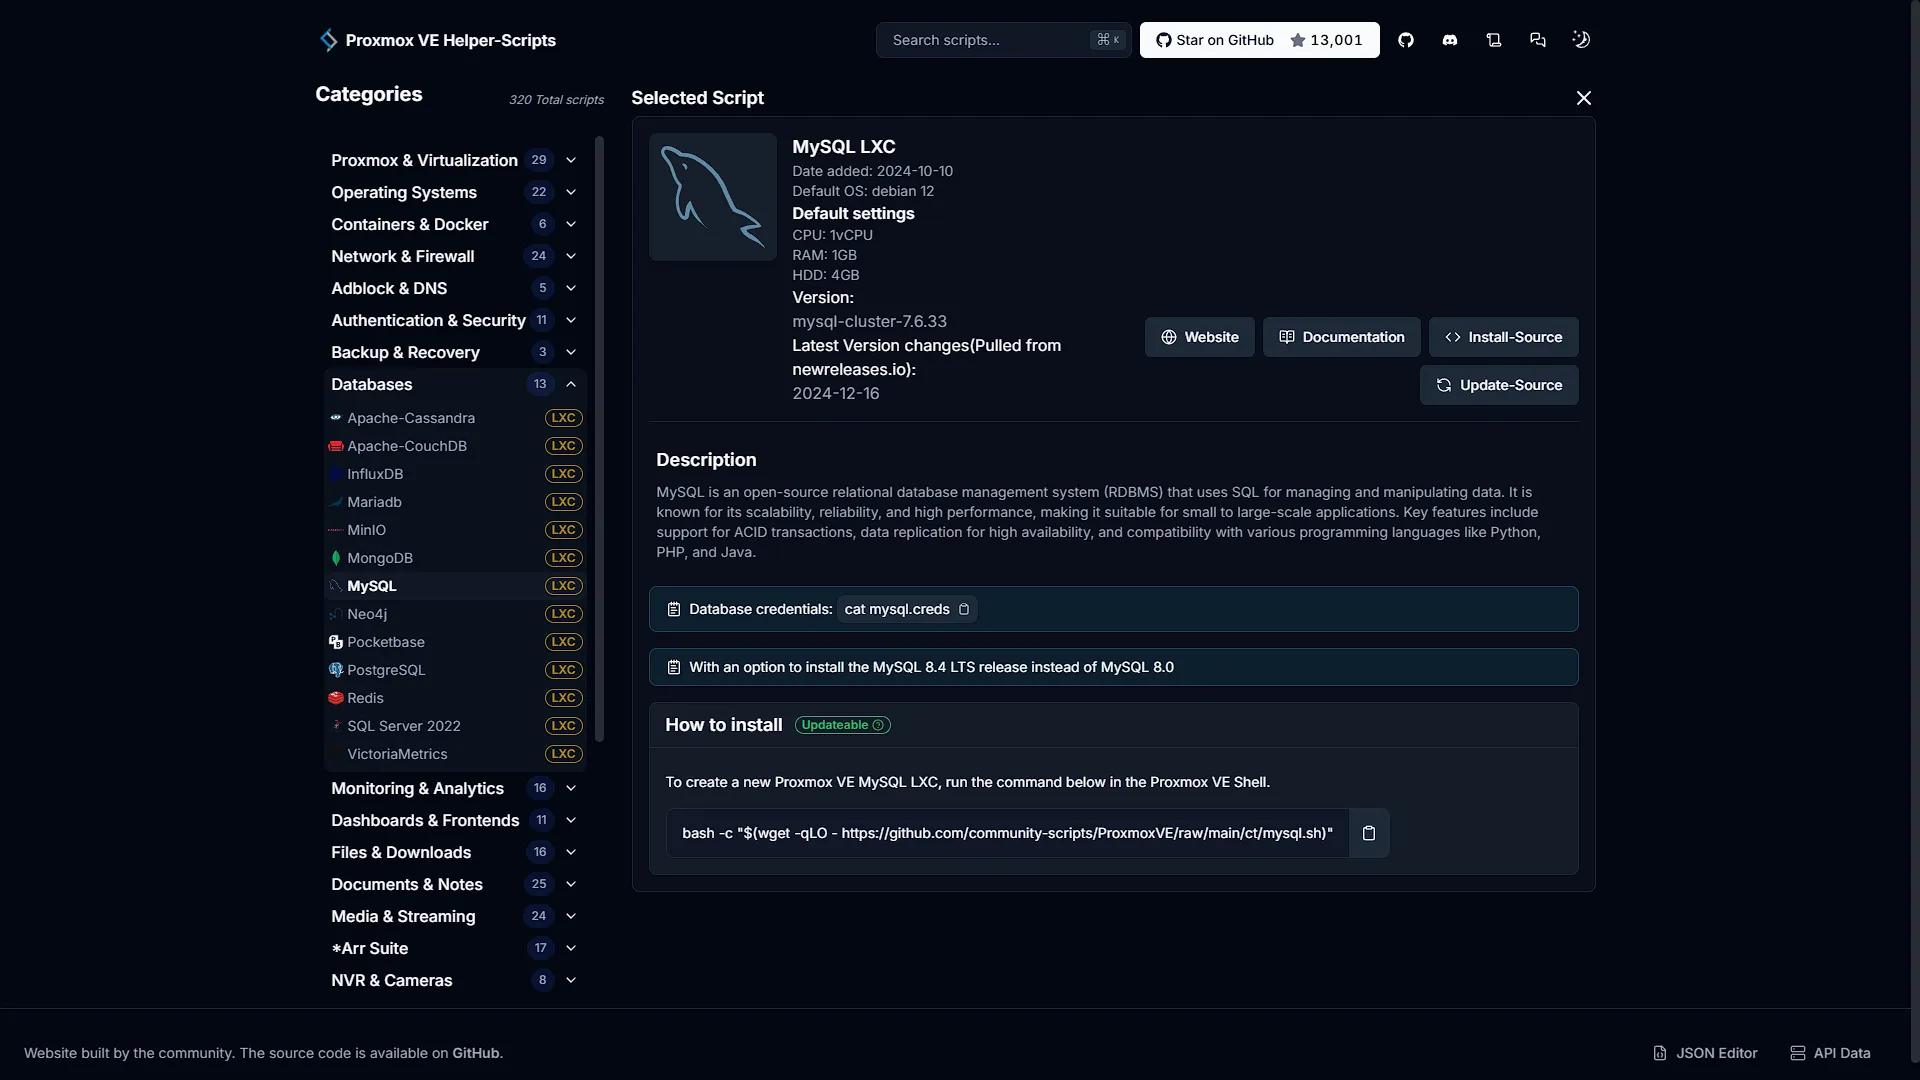Open the MySQL Website button
The height and width of the screenshot is (1080, 1920).
tap(1200, 337)
